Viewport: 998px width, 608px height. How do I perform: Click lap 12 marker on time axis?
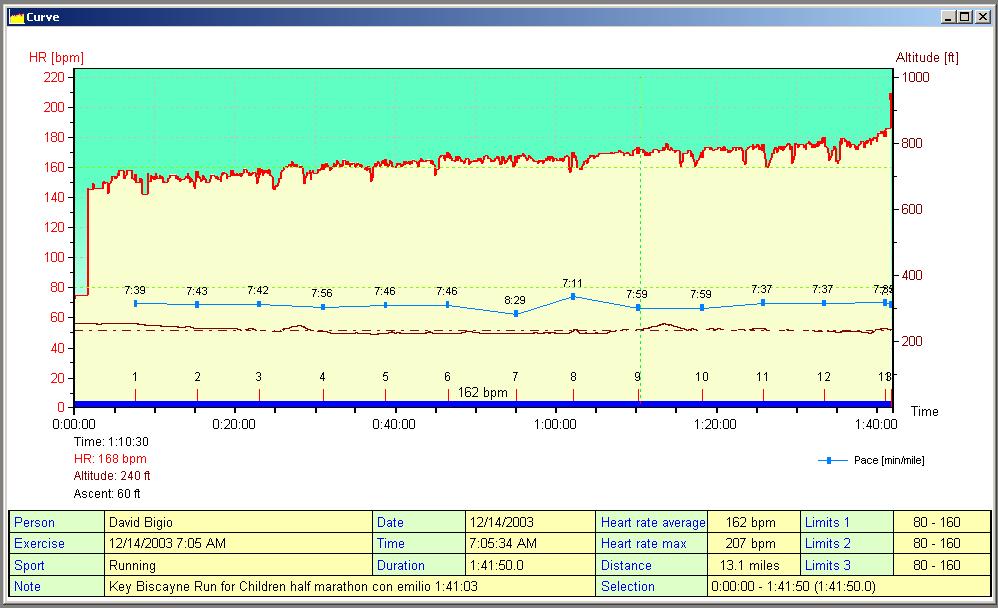[x=824, y=393]
